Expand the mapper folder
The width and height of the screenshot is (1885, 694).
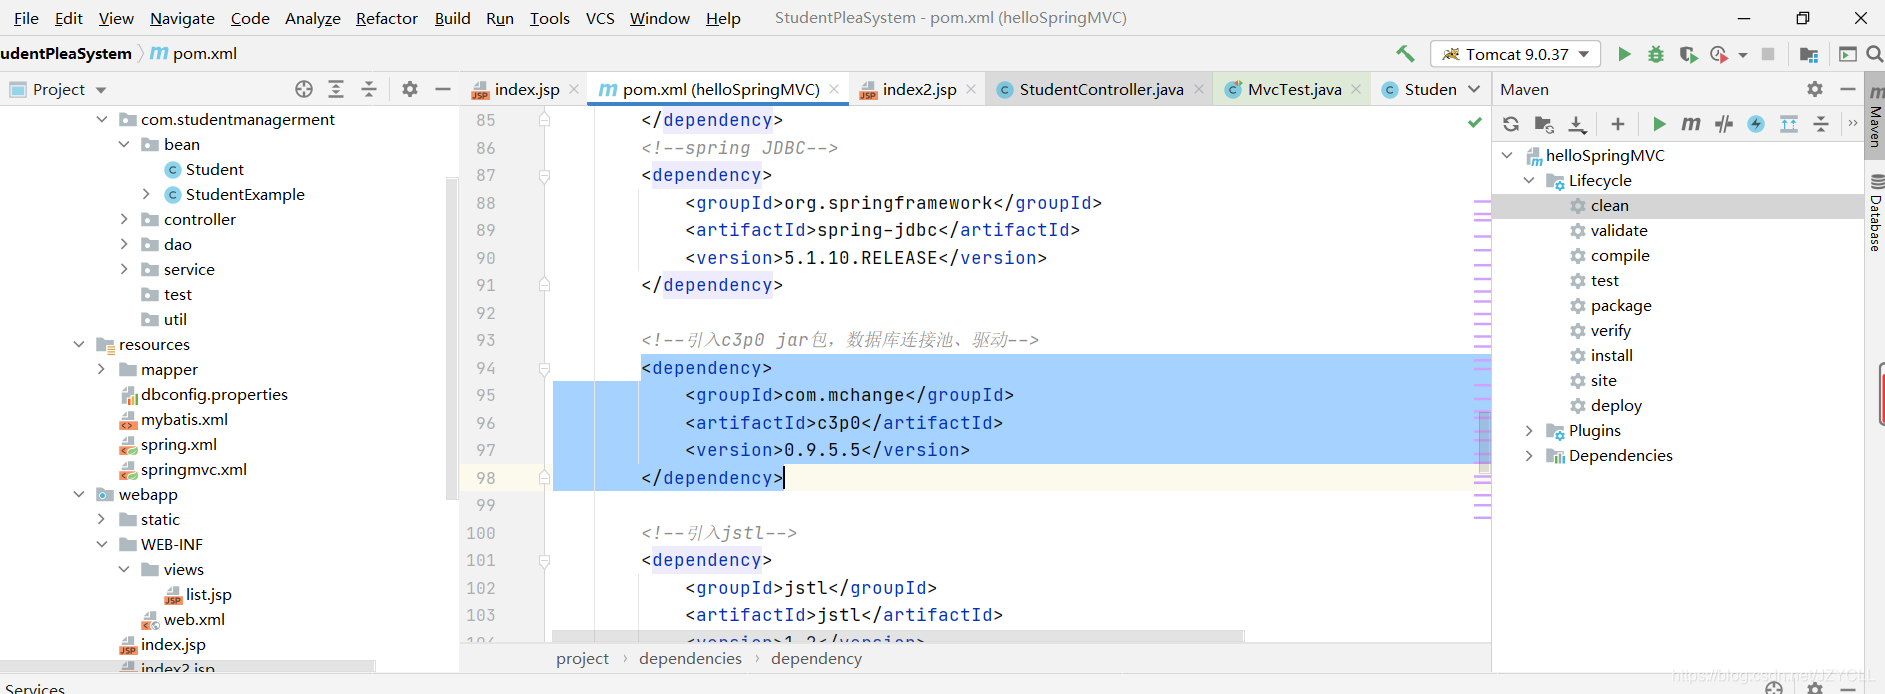101,369
